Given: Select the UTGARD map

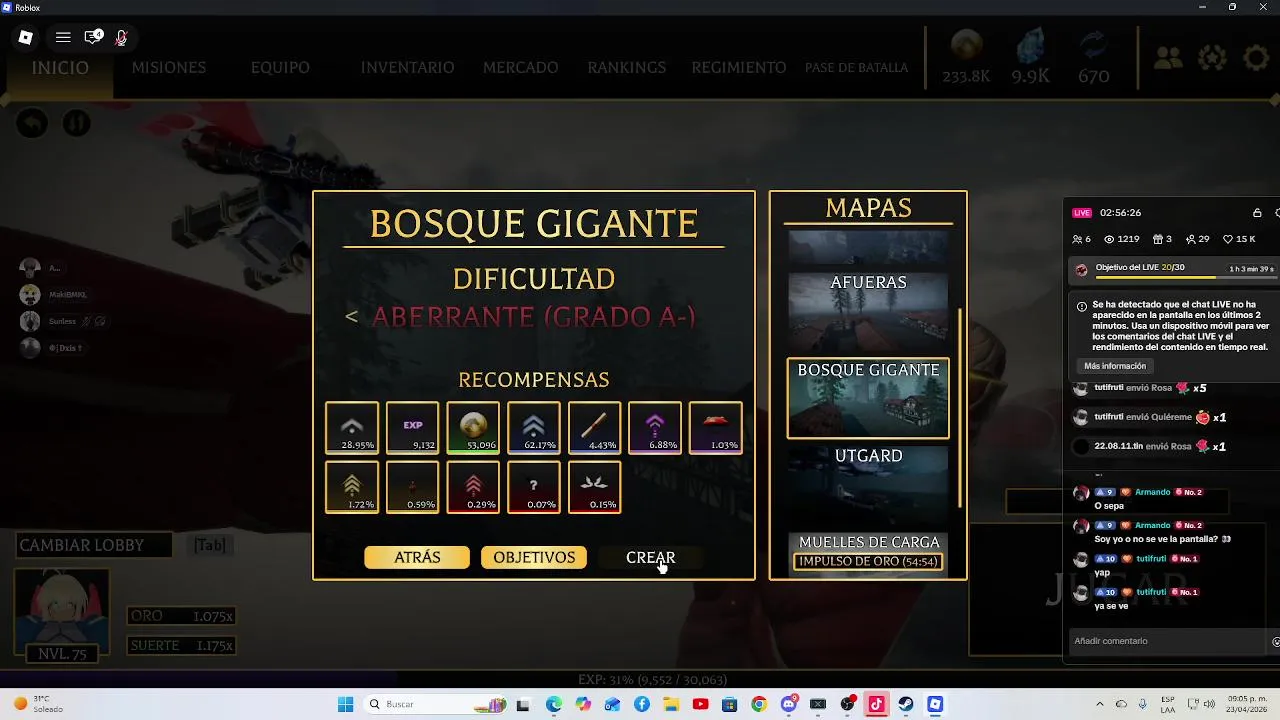Looking at the screenshot, I should 868,484.
